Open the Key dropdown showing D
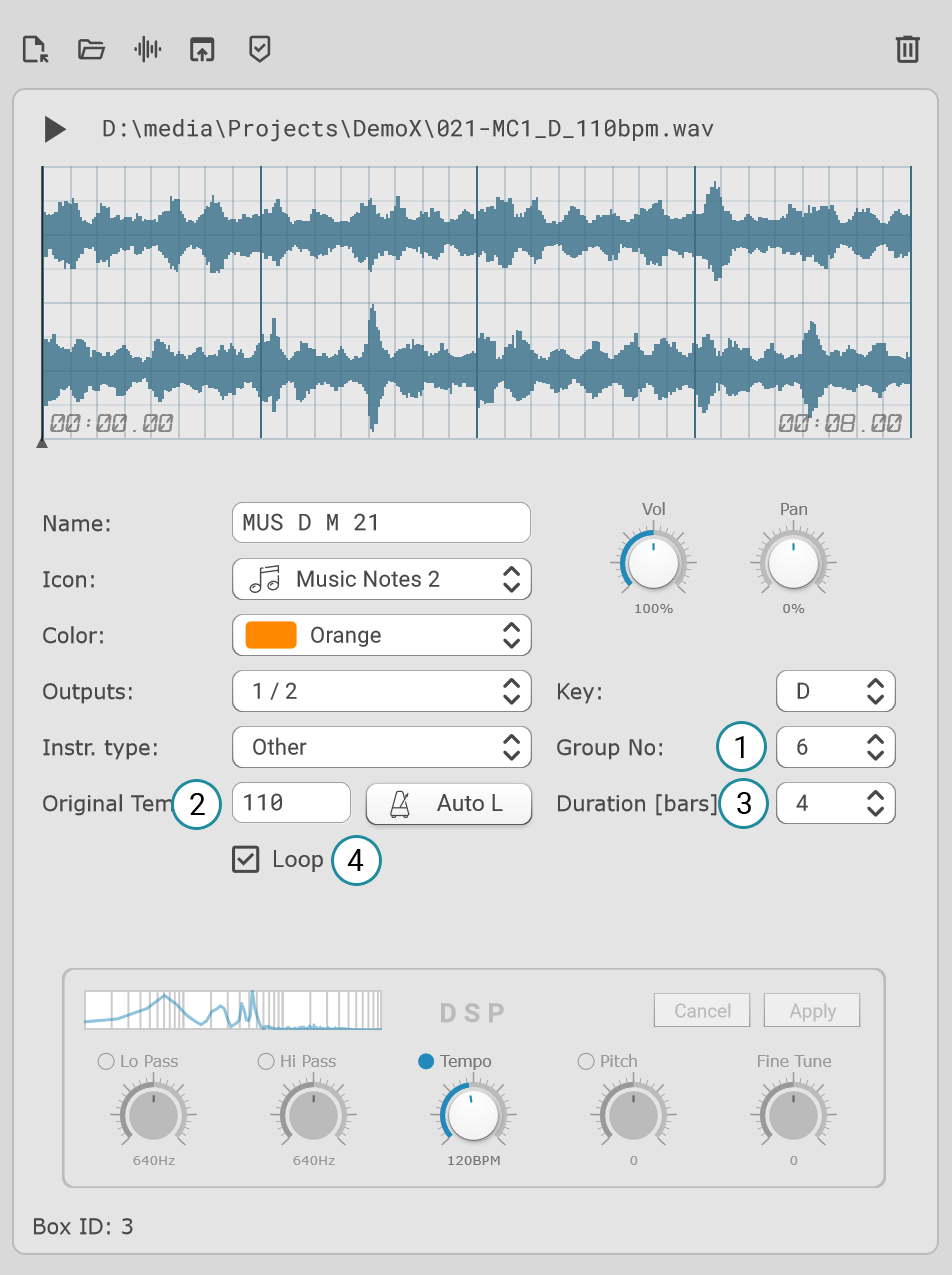The height and width of the screenshot is (1275, 952). [836, 691]
